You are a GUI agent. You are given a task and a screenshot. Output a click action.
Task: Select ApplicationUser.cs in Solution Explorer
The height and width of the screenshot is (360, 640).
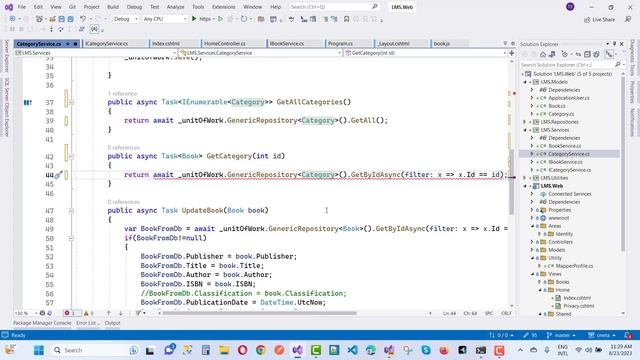569,98
